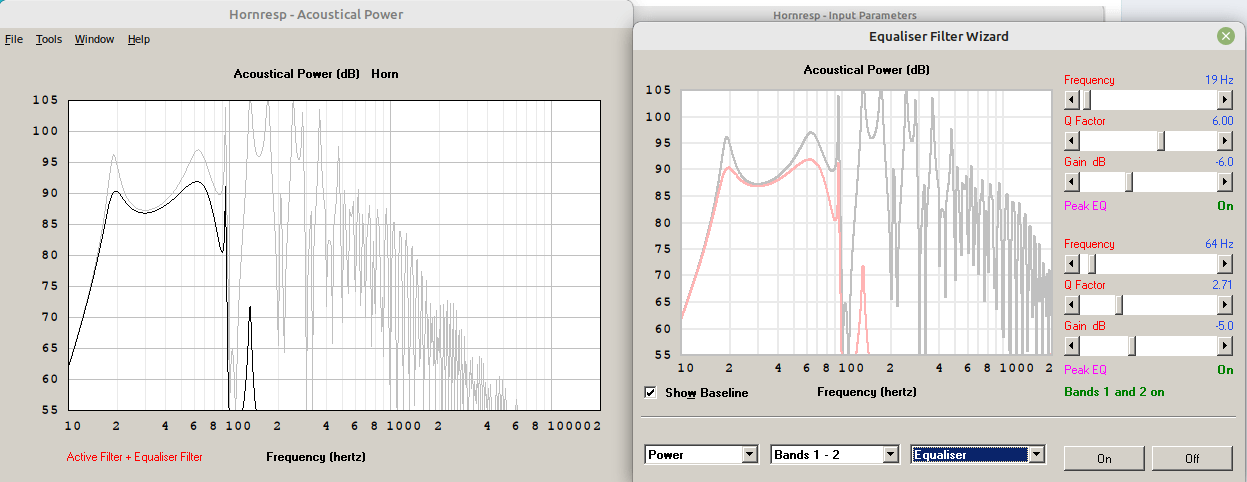Open the Window menu in Hornresp
The width and height of the screenshot is (1247, 482).
(95, 39)
